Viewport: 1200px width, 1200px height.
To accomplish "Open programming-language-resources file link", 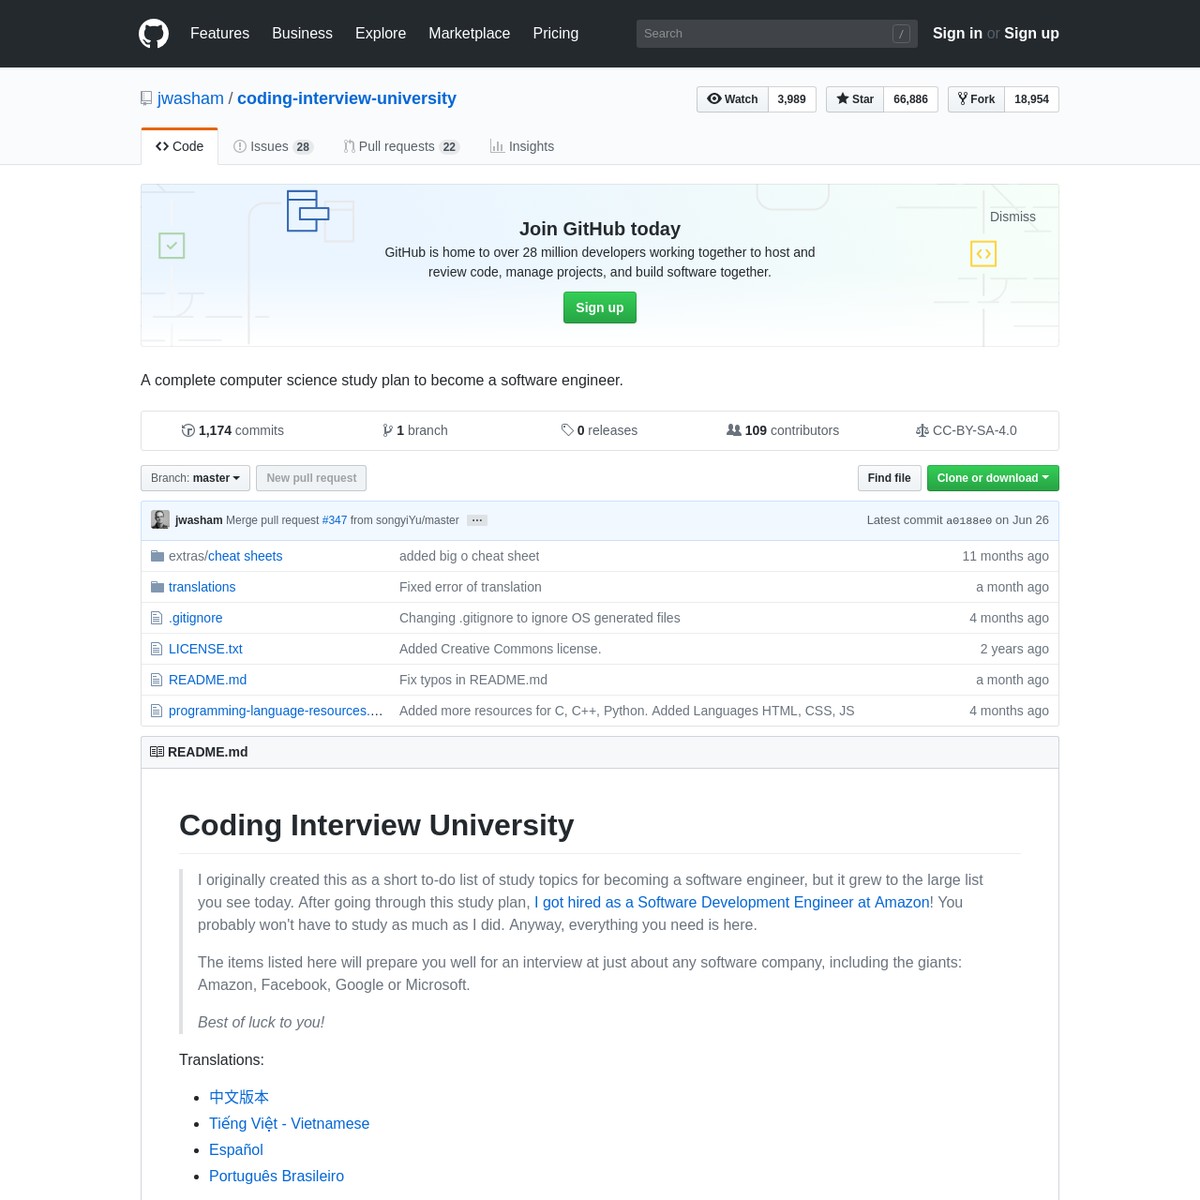I will [x=276, y=711].
